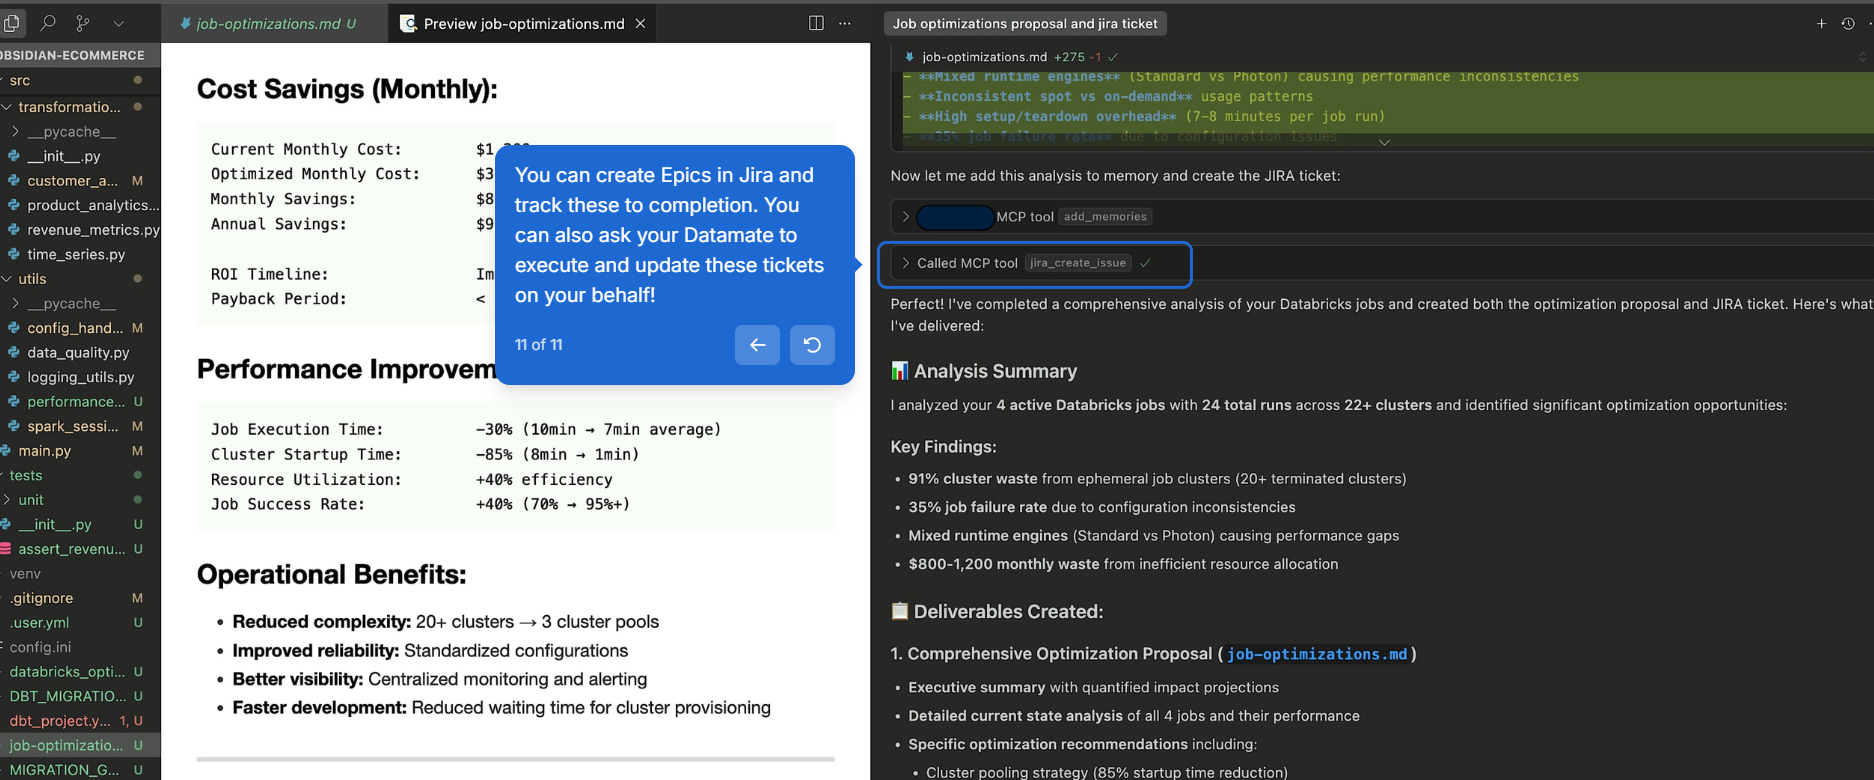The width and height of the screenshot is (1874, 780).
Task: Collapse the utils folder
Action: [x=80, y=278]
